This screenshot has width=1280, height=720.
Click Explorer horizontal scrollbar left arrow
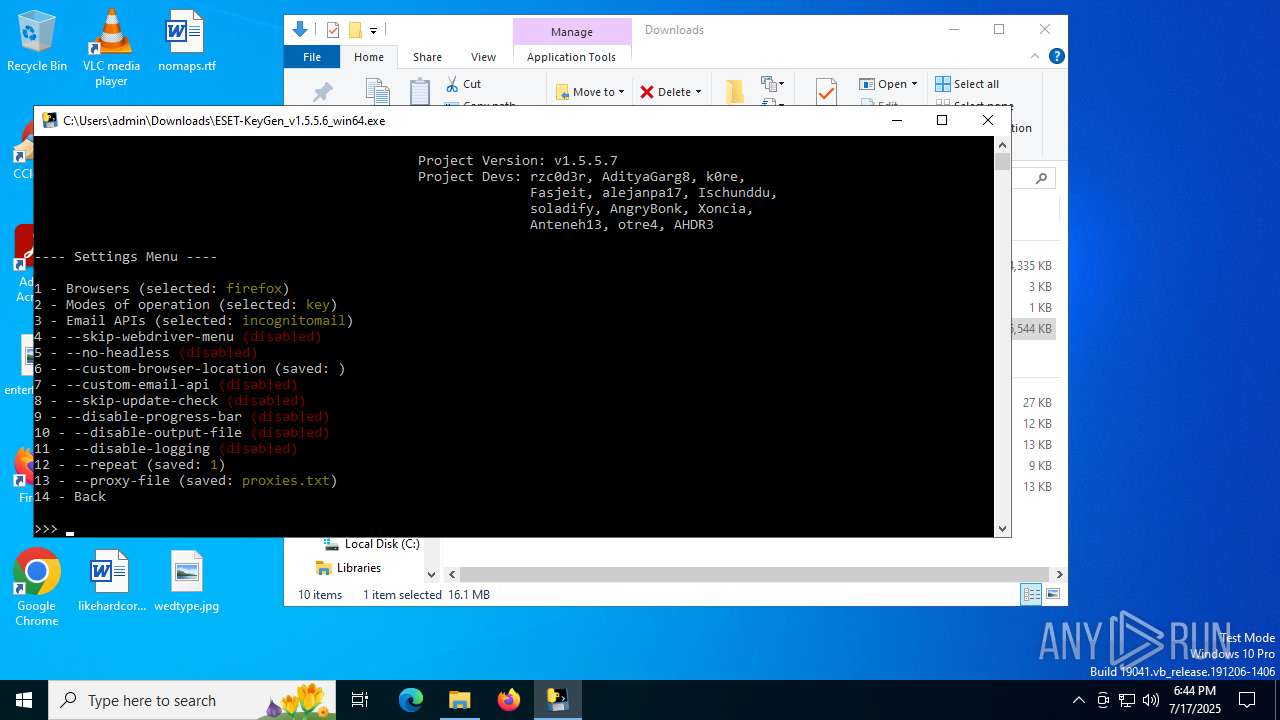point(452,575)
